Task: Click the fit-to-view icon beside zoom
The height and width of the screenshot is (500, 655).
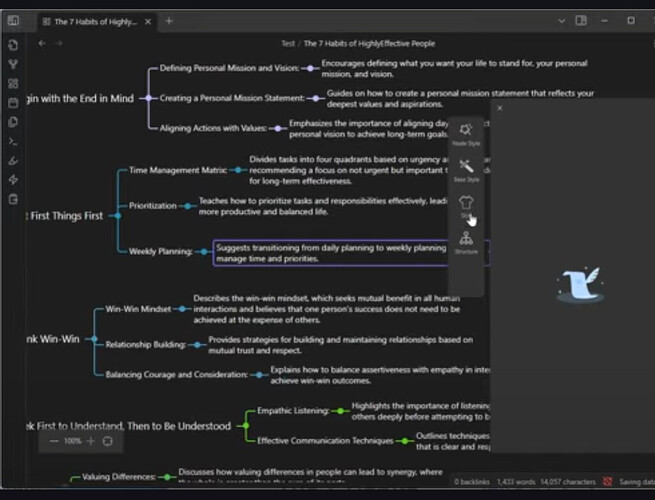Action: [108, 440]
